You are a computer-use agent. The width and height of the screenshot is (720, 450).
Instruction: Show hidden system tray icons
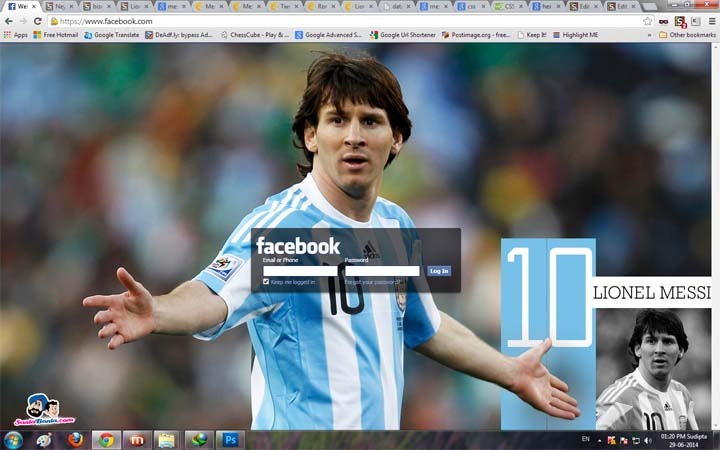click(x=599, y=441)
